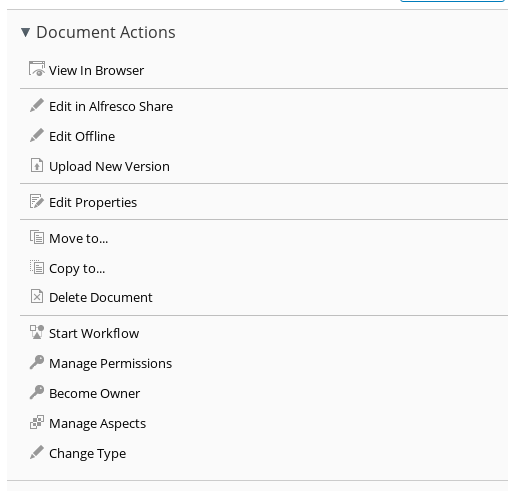
Task: Click the Manage Permissions key icon
Action: click(x=37, y=362)
